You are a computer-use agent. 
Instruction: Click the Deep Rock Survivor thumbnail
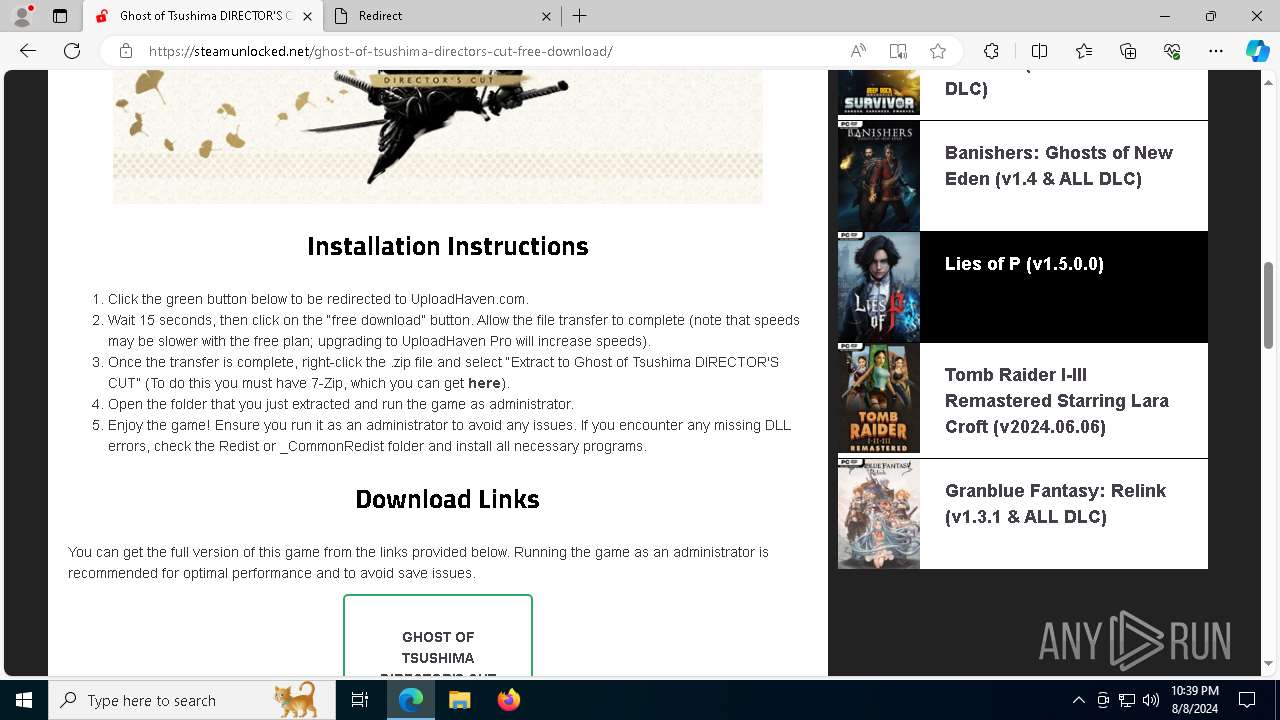(x=878, y=92)
